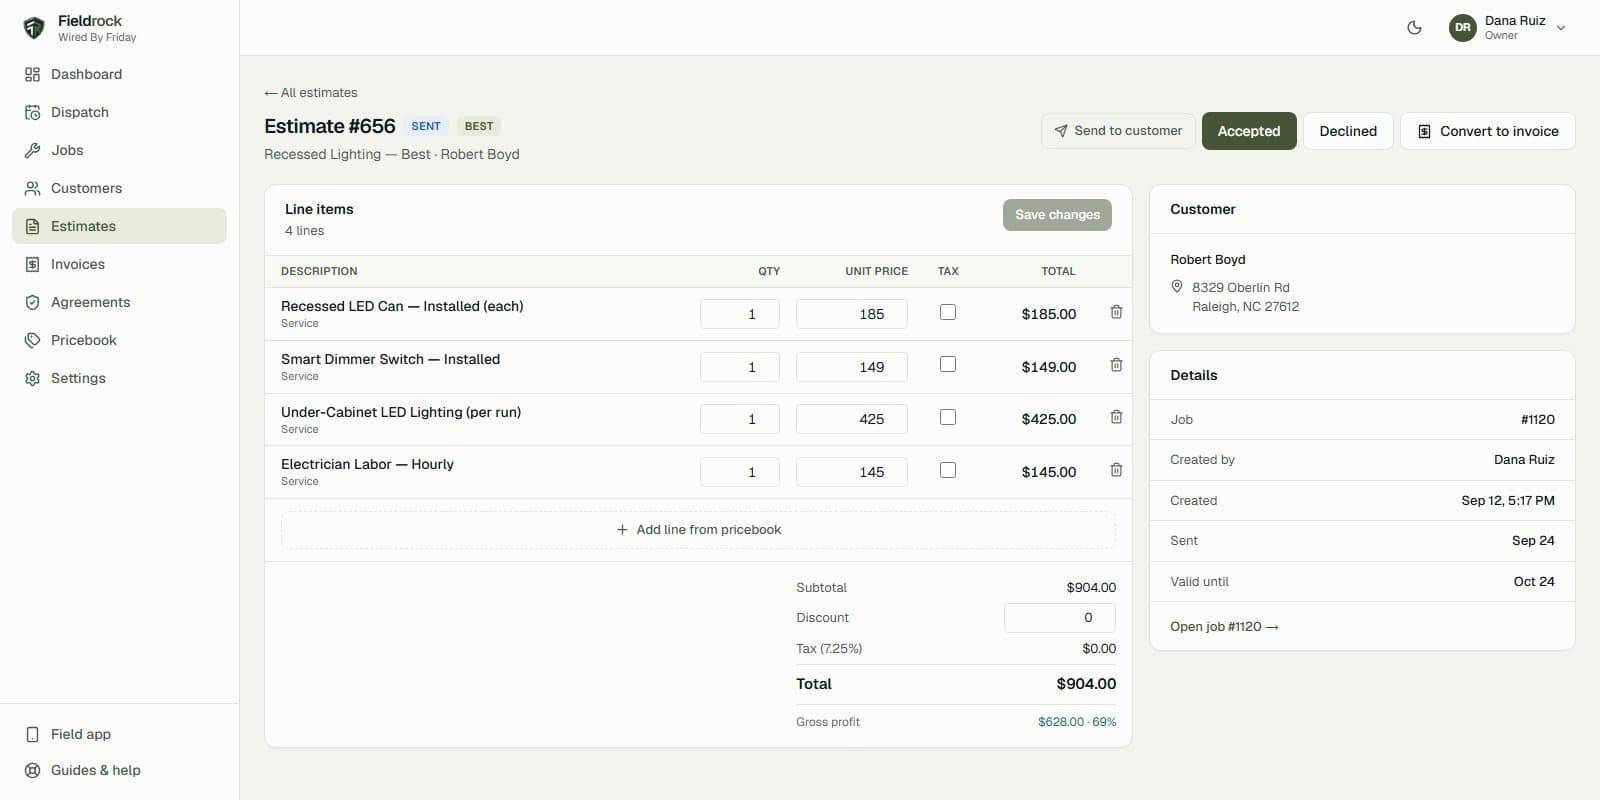The width and height of the screenshot is (1600, 800).
Task: Save changes to line items
Action: pos(1057,215)
